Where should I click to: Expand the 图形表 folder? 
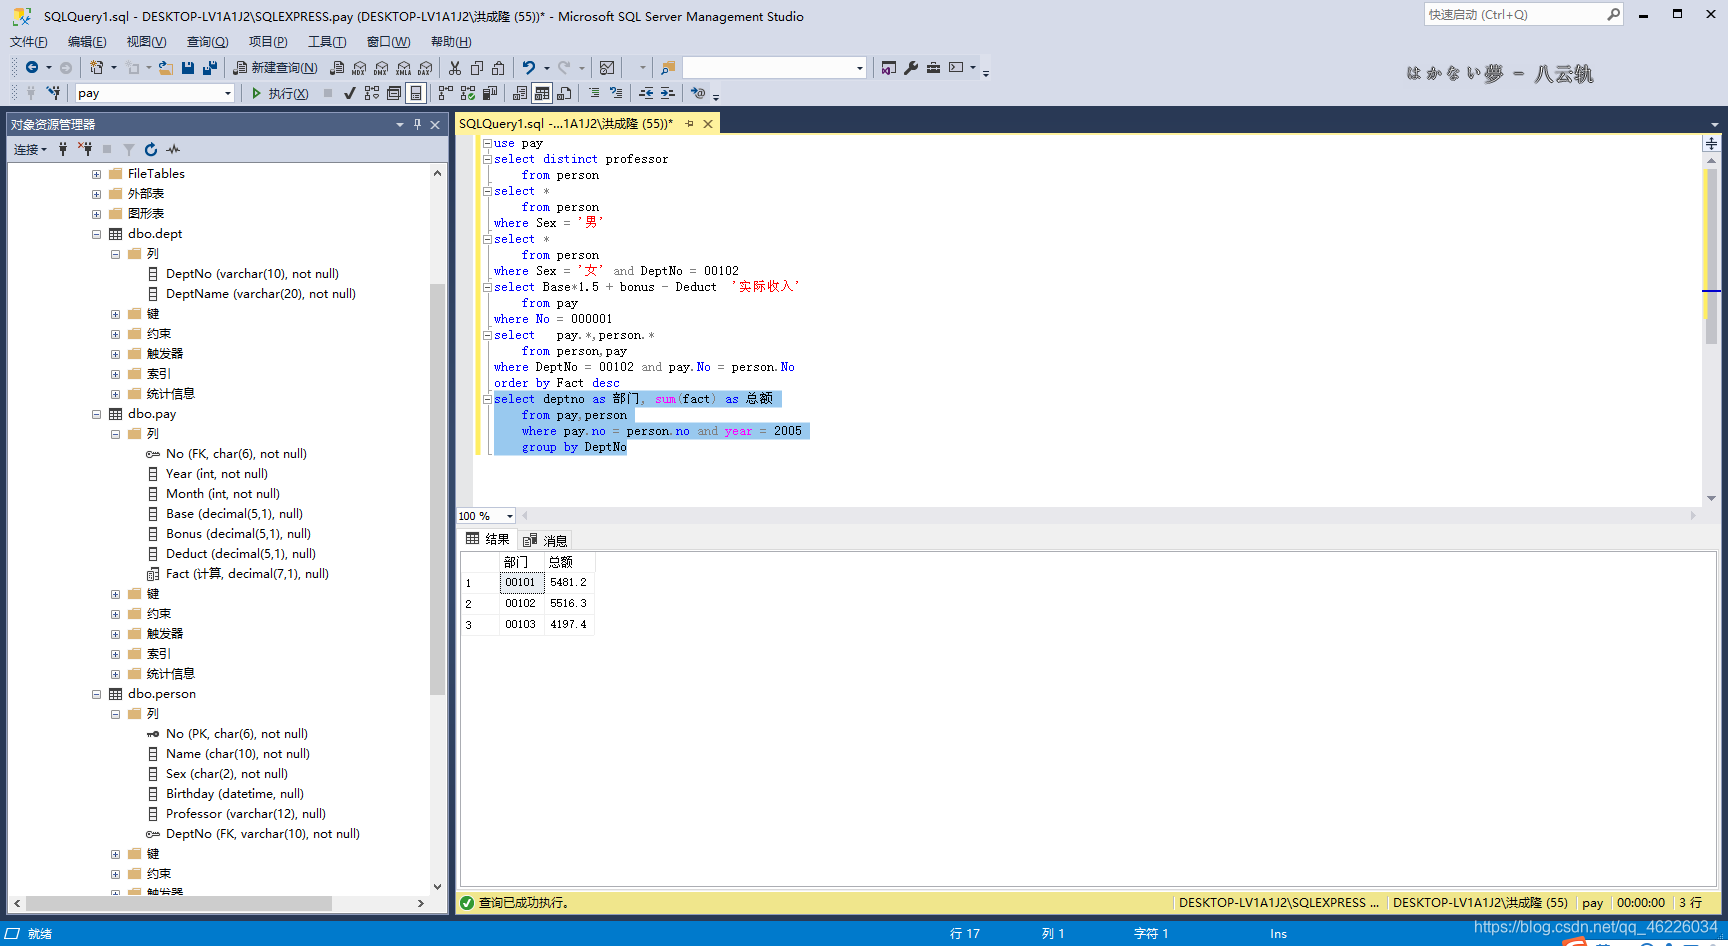pos(97,214)
